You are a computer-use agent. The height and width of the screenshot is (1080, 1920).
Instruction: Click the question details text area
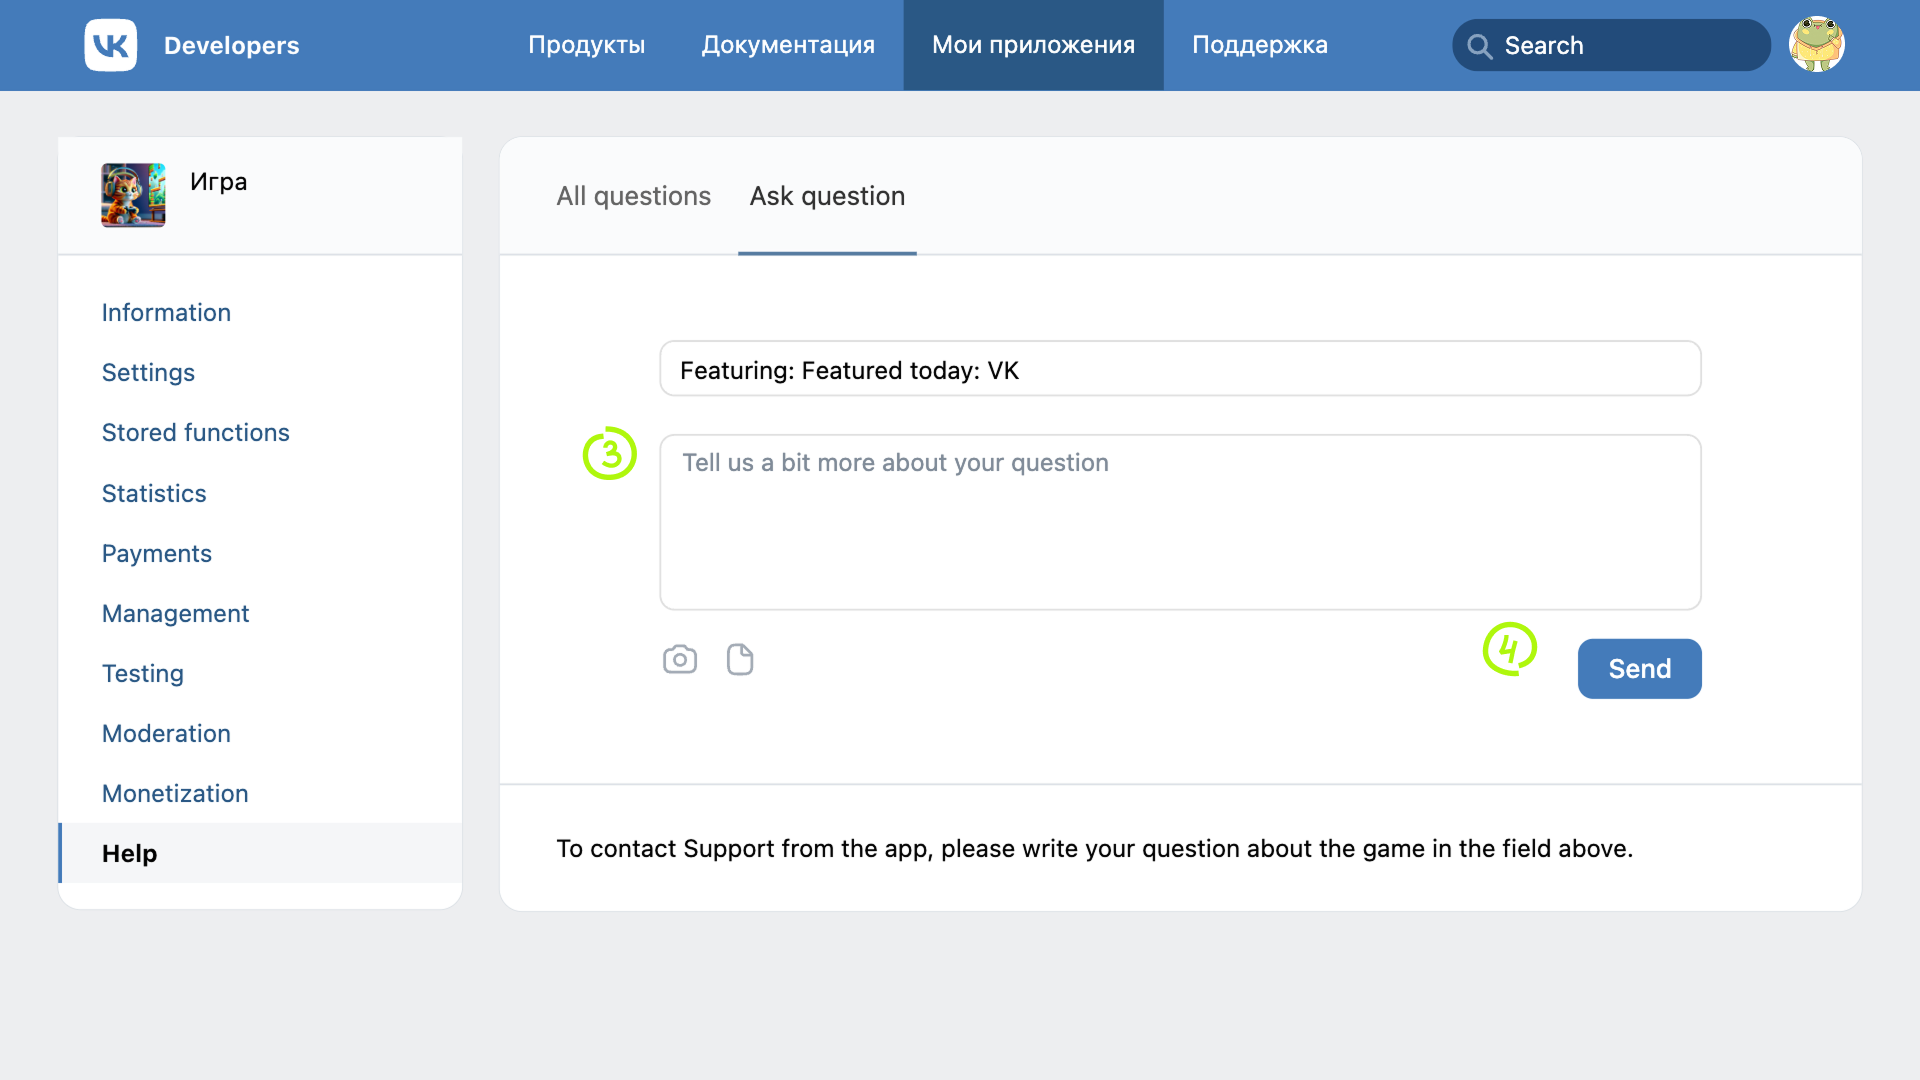coord(1180,522)
